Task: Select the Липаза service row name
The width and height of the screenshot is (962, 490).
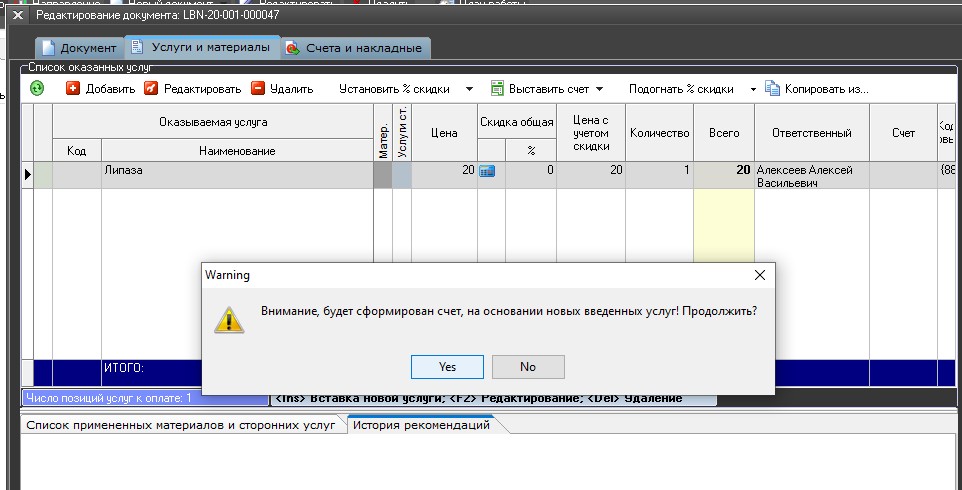Action: [236, 171]
